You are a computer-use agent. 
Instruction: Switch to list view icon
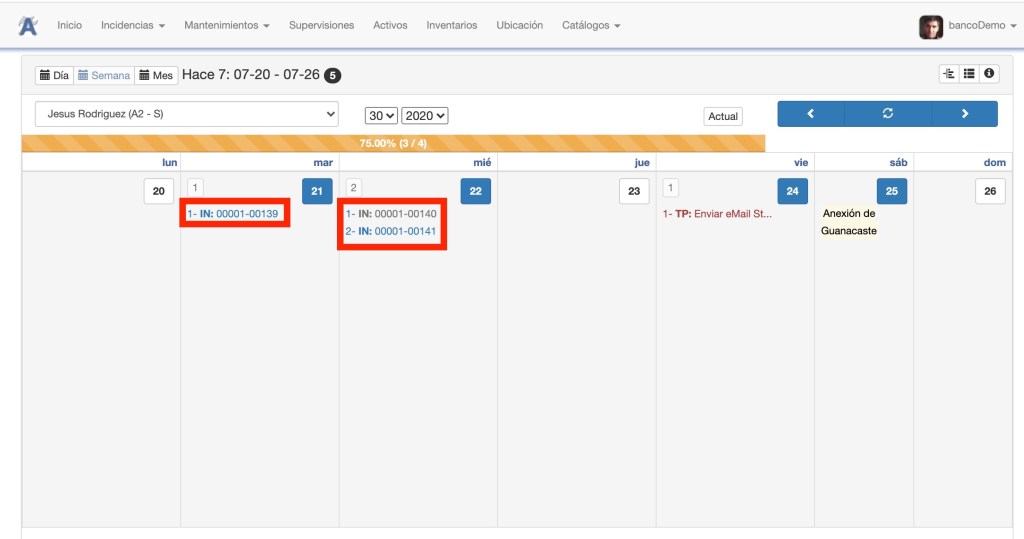[969, 74]
